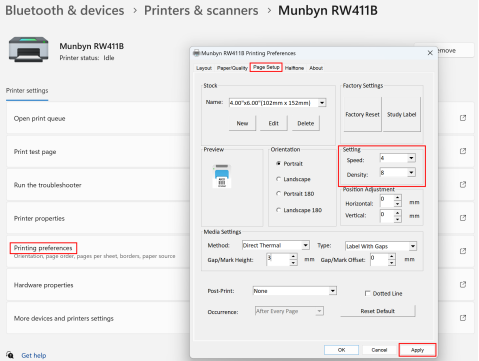479x361 pixels.
Task: Switch to the Paper/Quality tab
Action: [232, 68]
